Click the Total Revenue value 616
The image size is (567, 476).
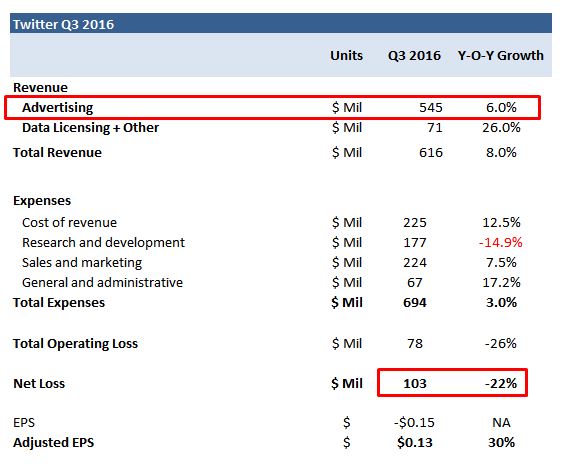(431, 153)
